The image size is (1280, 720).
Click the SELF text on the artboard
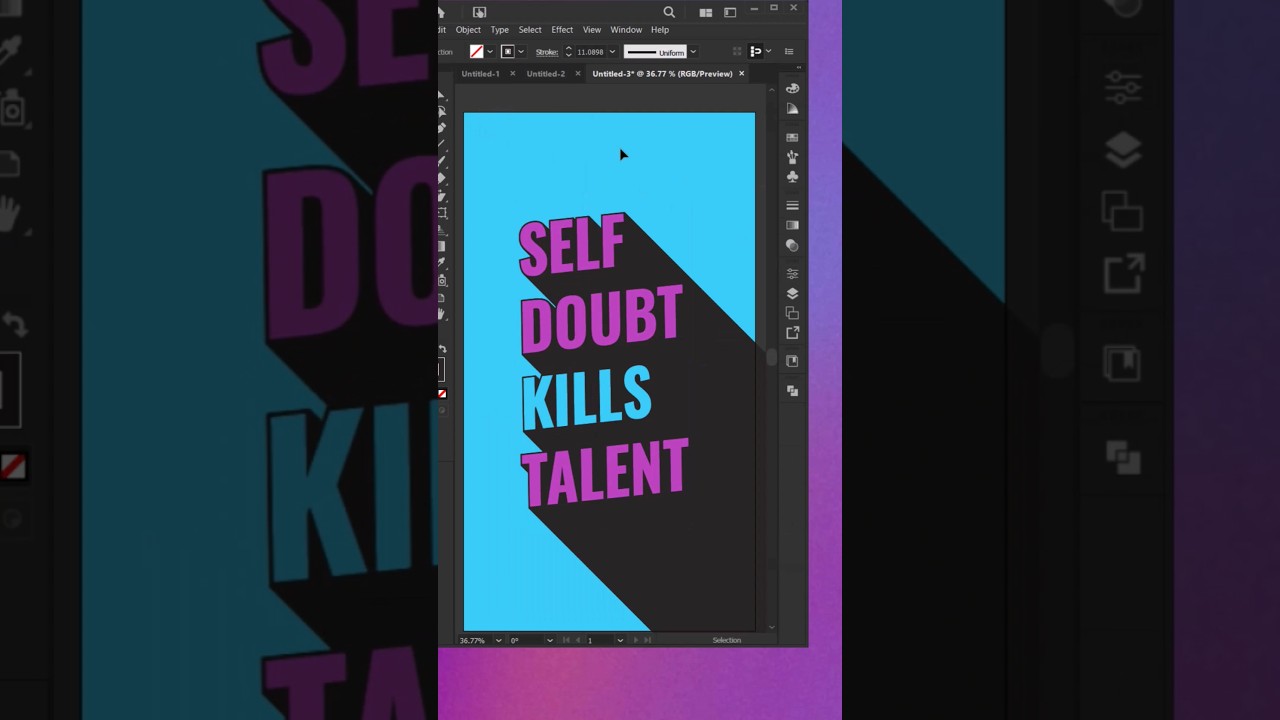[571, 245]
